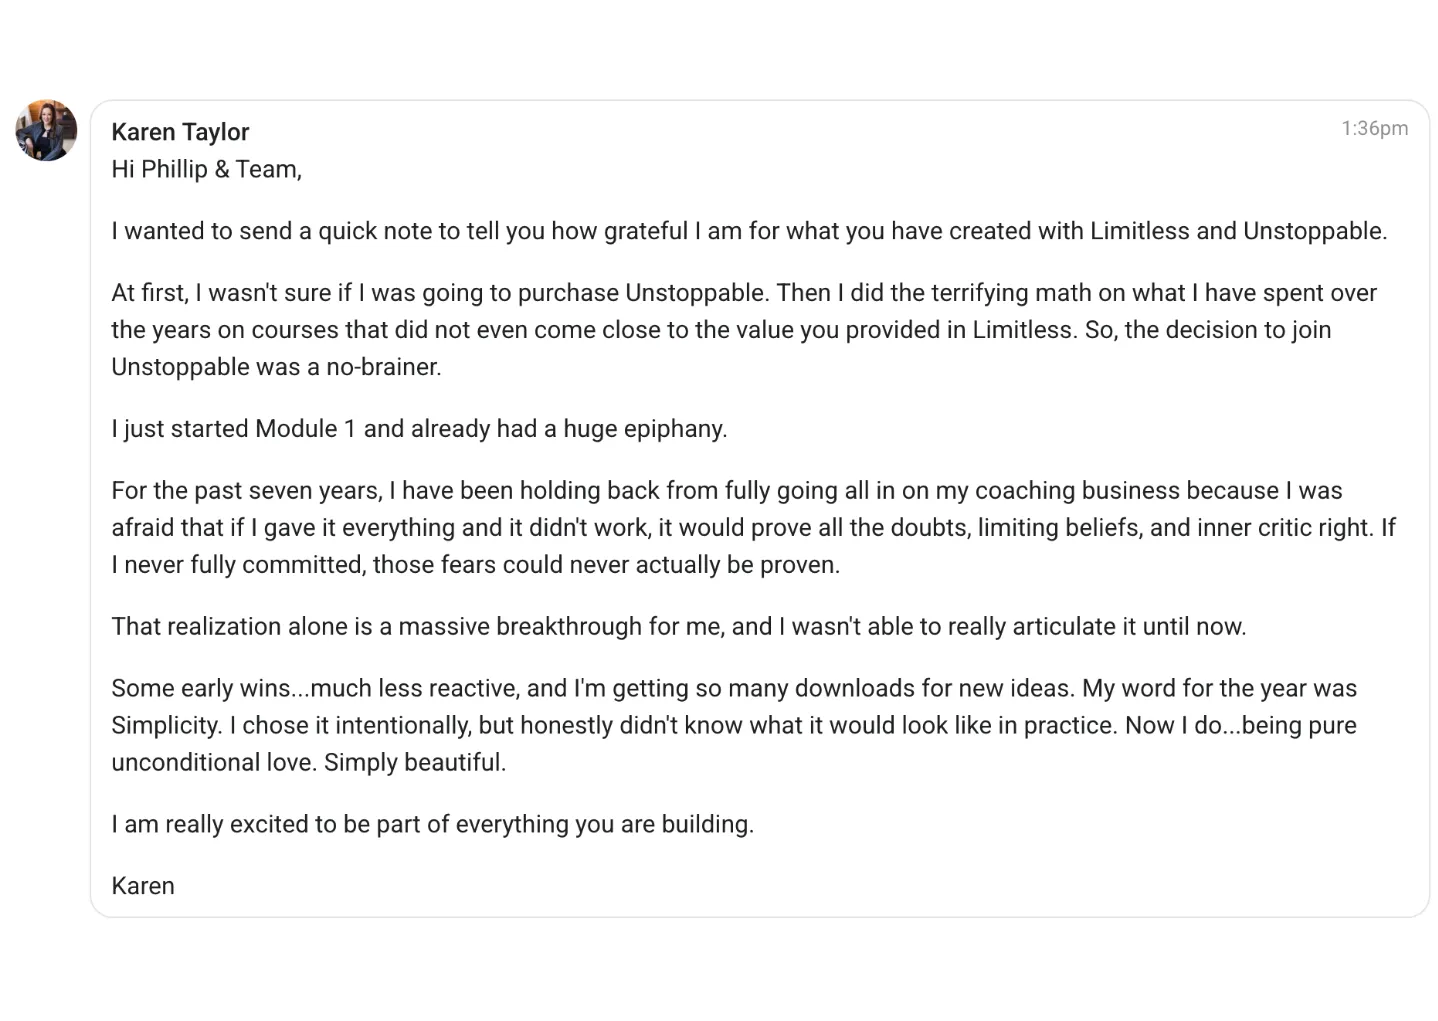Click the "no-brainer" text
1438x1021 pixels.
click(383, 367)
